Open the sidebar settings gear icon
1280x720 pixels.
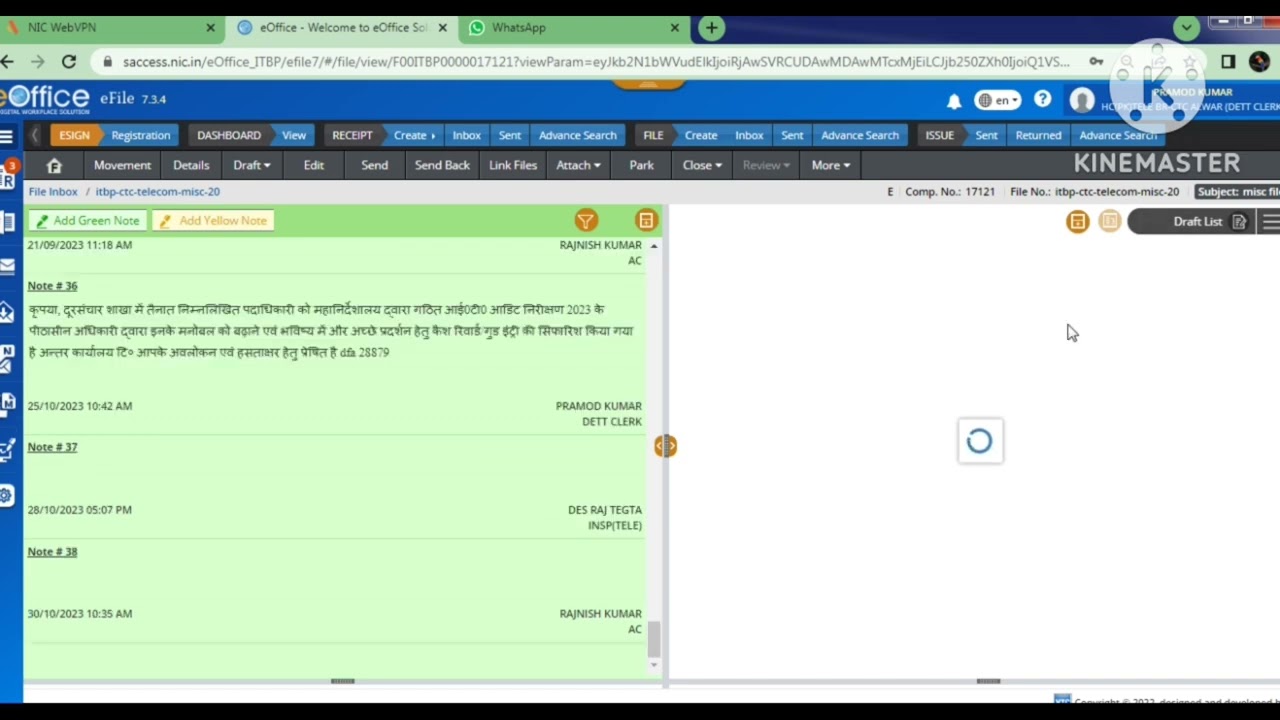click(x=6, y=495)
